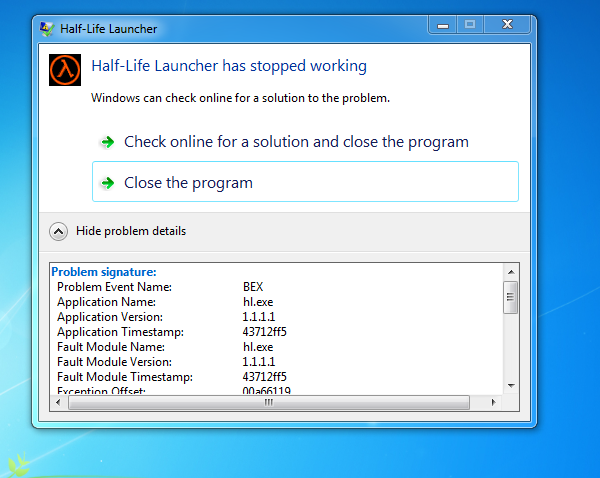Click the Fault Module Timestamp label

pyautogui.click(x=125, y=377)
